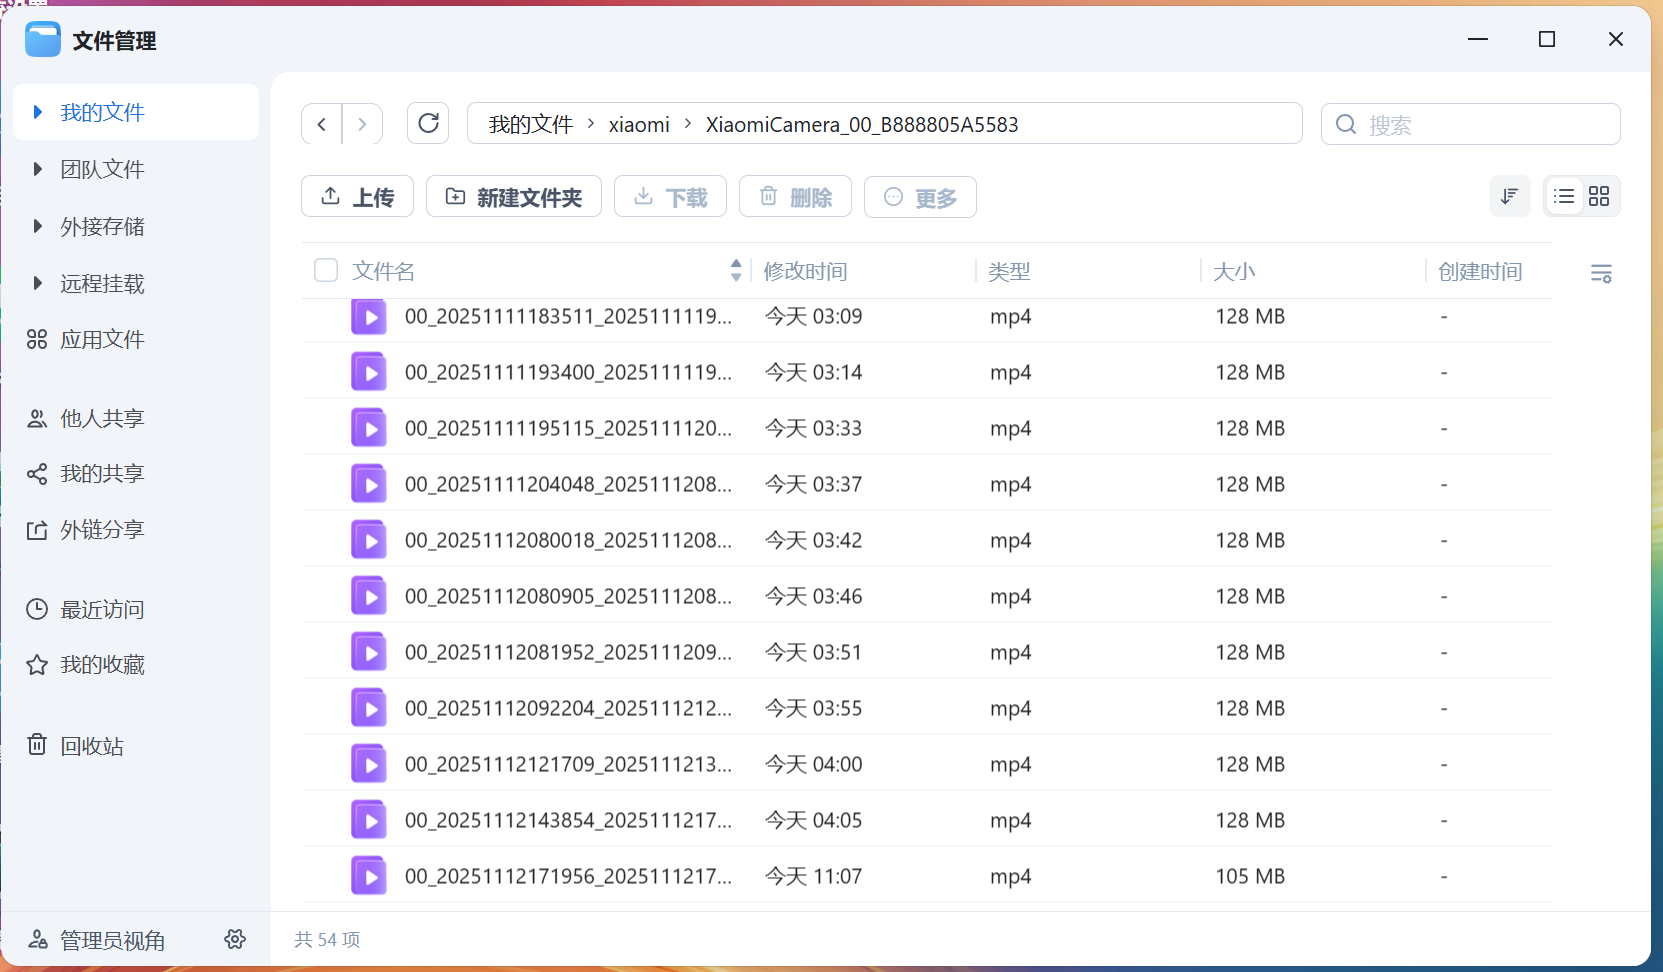The width and height of the screenshot is (1663, 972).
Task: Select file name 00_20251112092204_2025111212...
Action: [x=568, y=709]
